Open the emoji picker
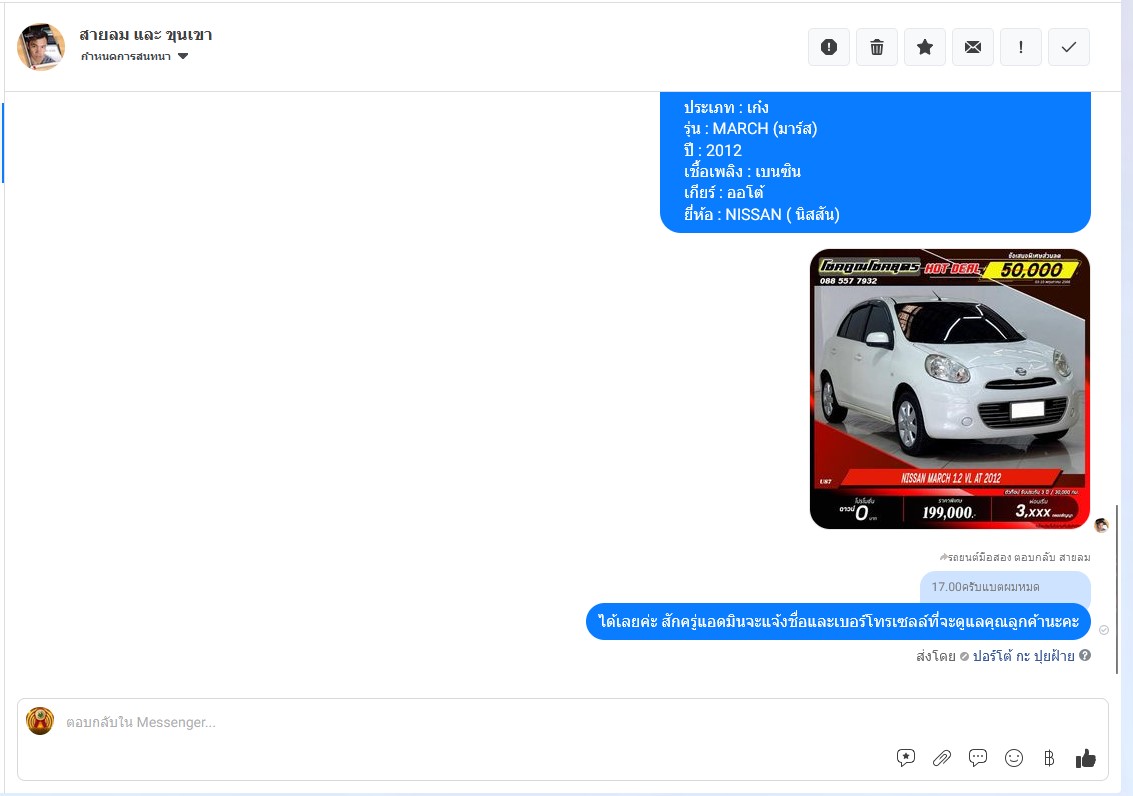Screen dimensions: 1133x796 [x=1014, y=758]
